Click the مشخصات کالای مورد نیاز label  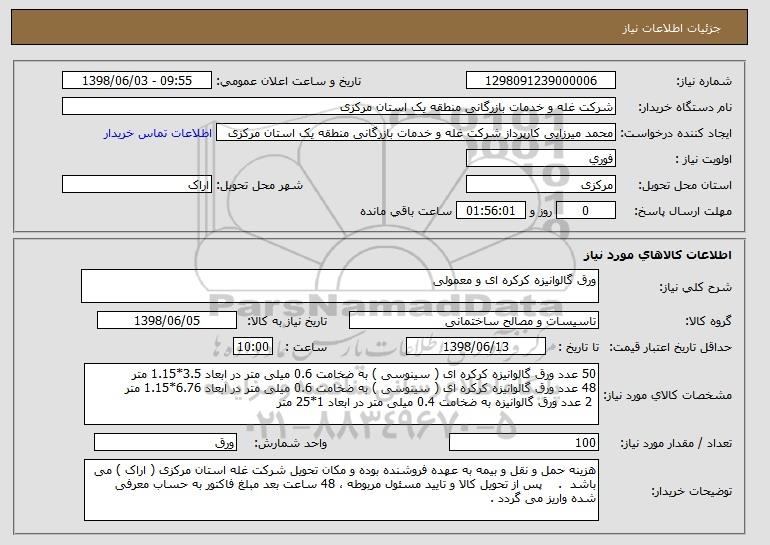point(668,395)
